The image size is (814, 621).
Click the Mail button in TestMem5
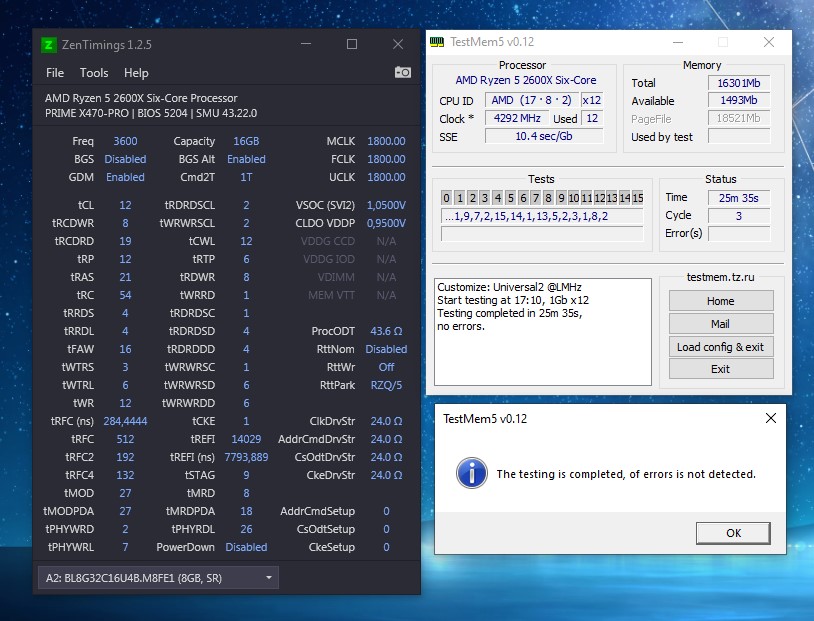point(721,324)
